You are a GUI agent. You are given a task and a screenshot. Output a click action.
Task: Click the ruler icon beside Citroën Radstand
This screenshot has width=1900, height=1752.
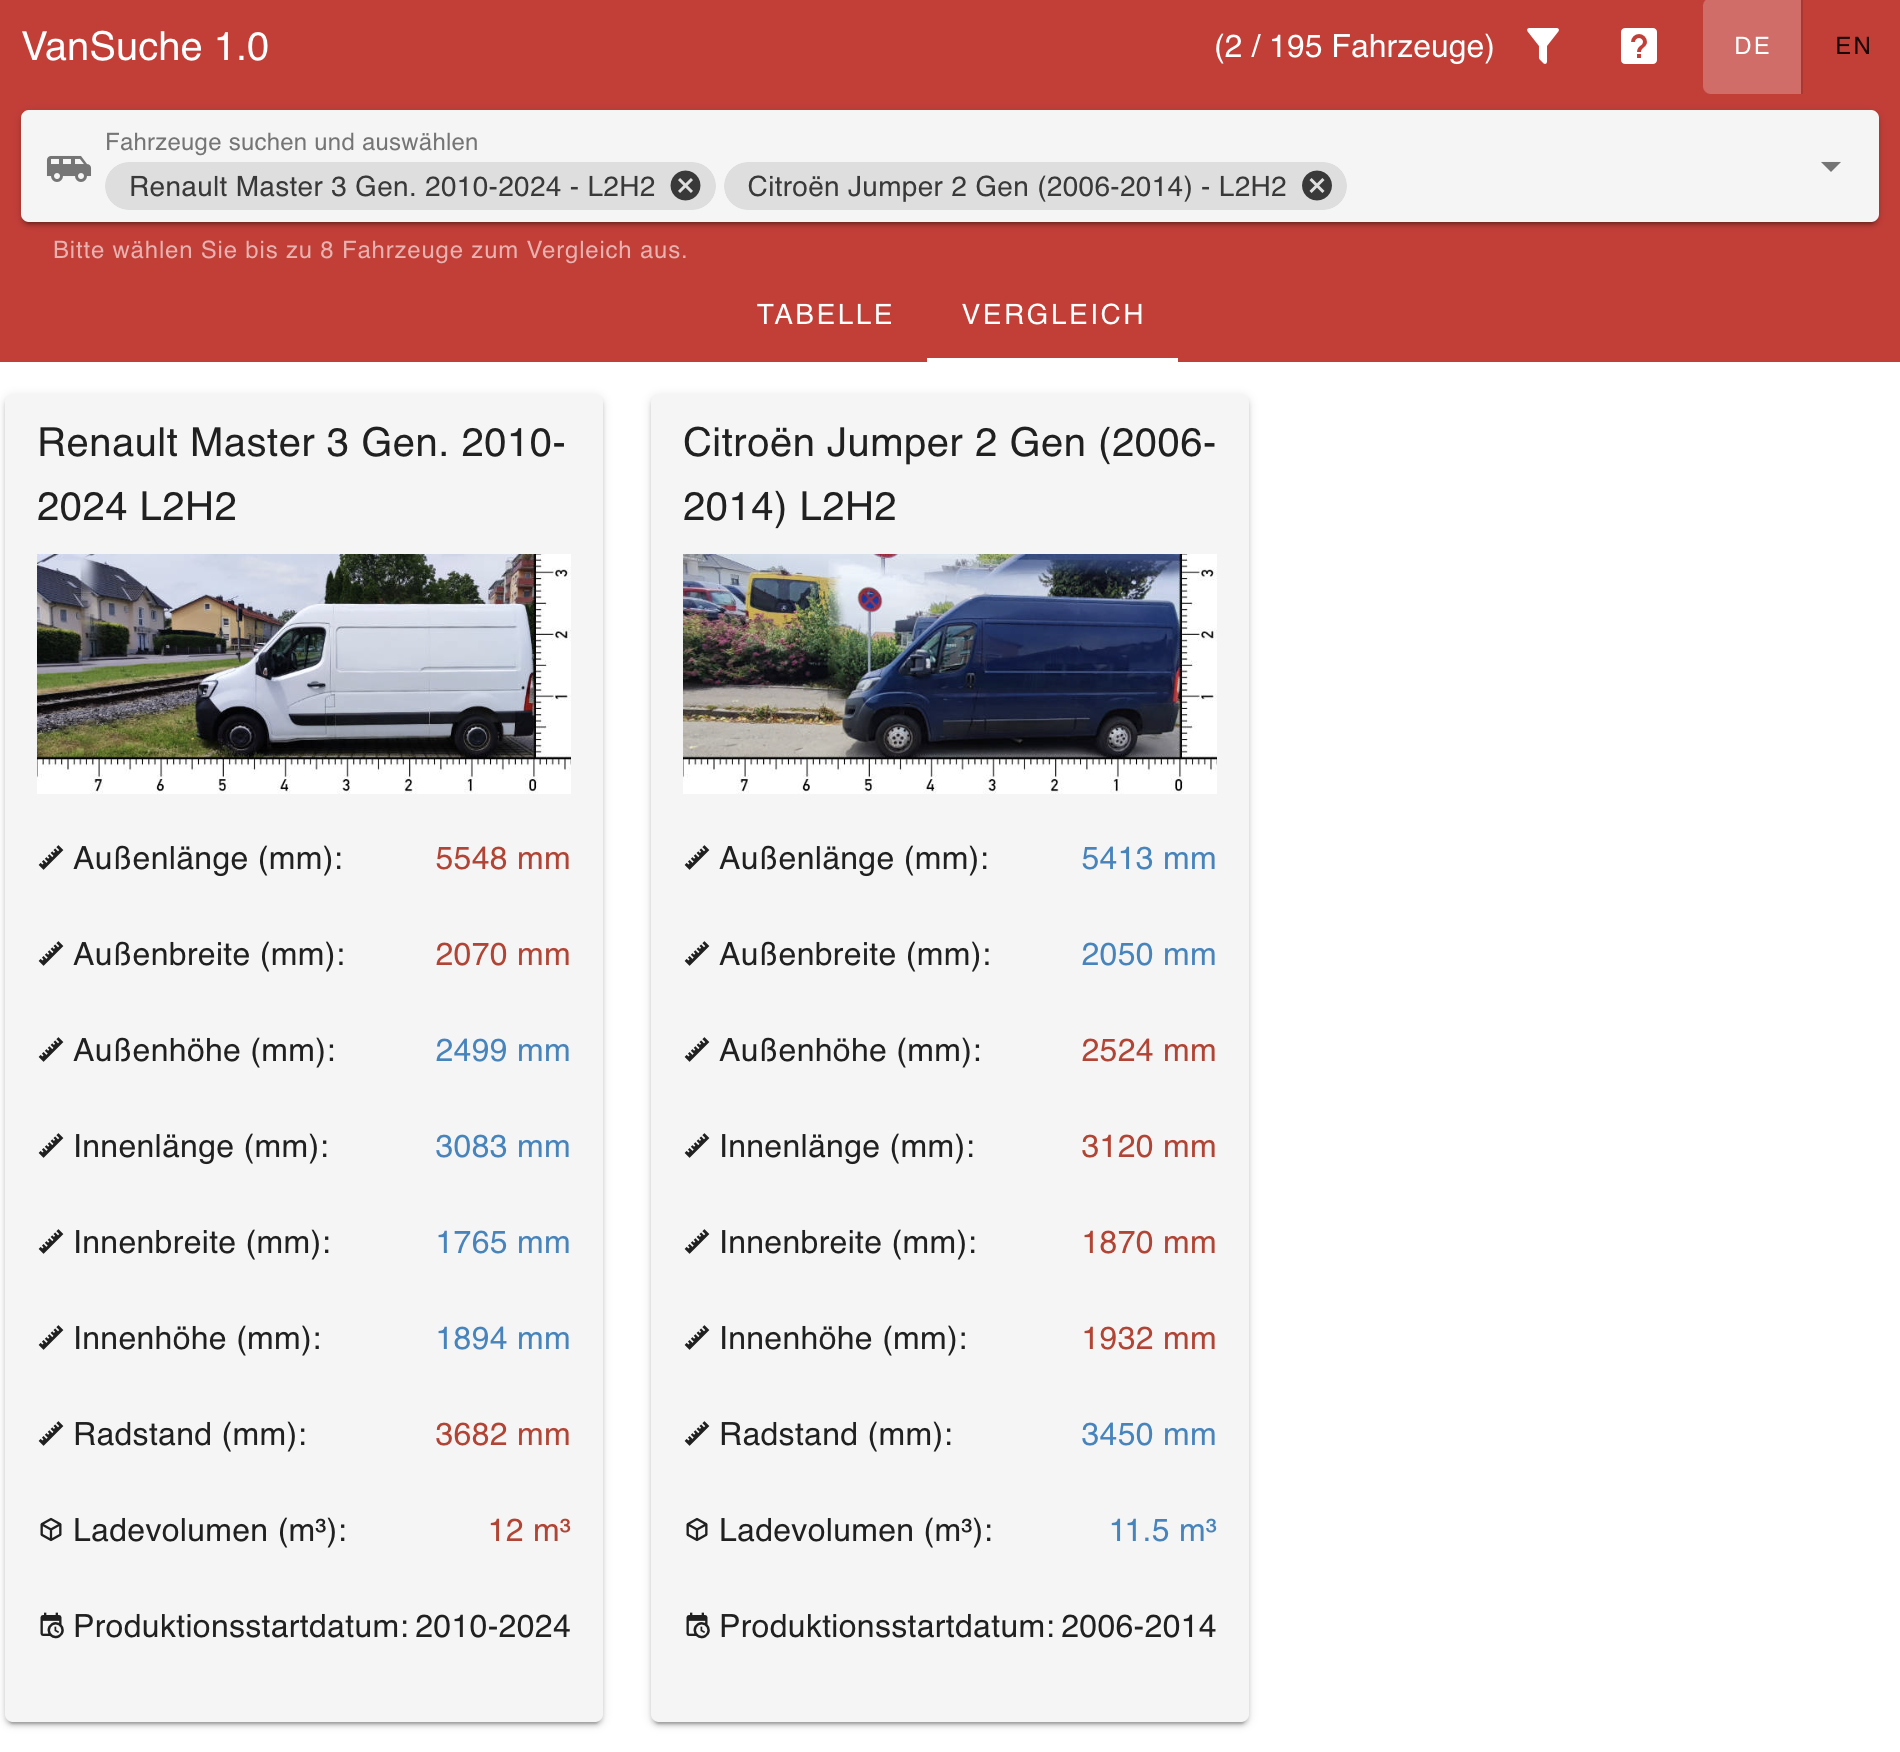pyautogui.click(x=697, y=1435)
